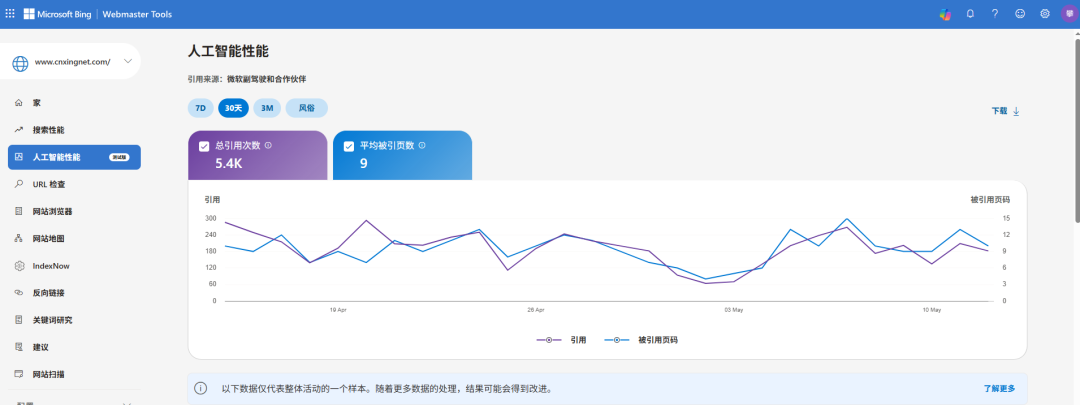Open the app launcher grid icon
Viewport: 1080px width, 405px height.
(x=10, y=14)
